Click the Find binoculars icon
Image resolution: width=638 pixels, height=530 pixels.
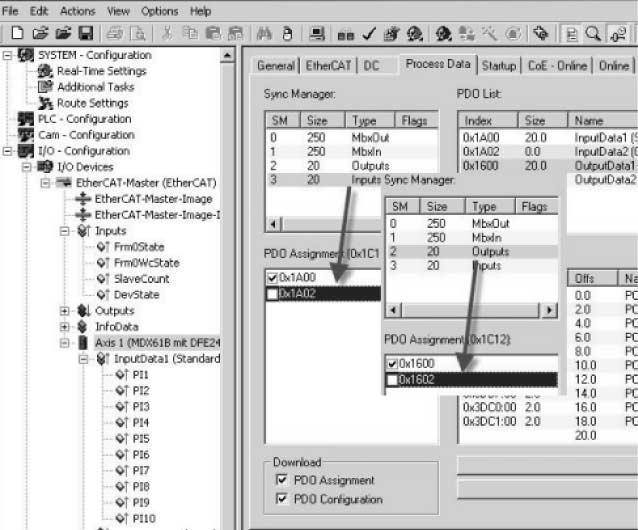pyautogui.click(x=264, y=33)
